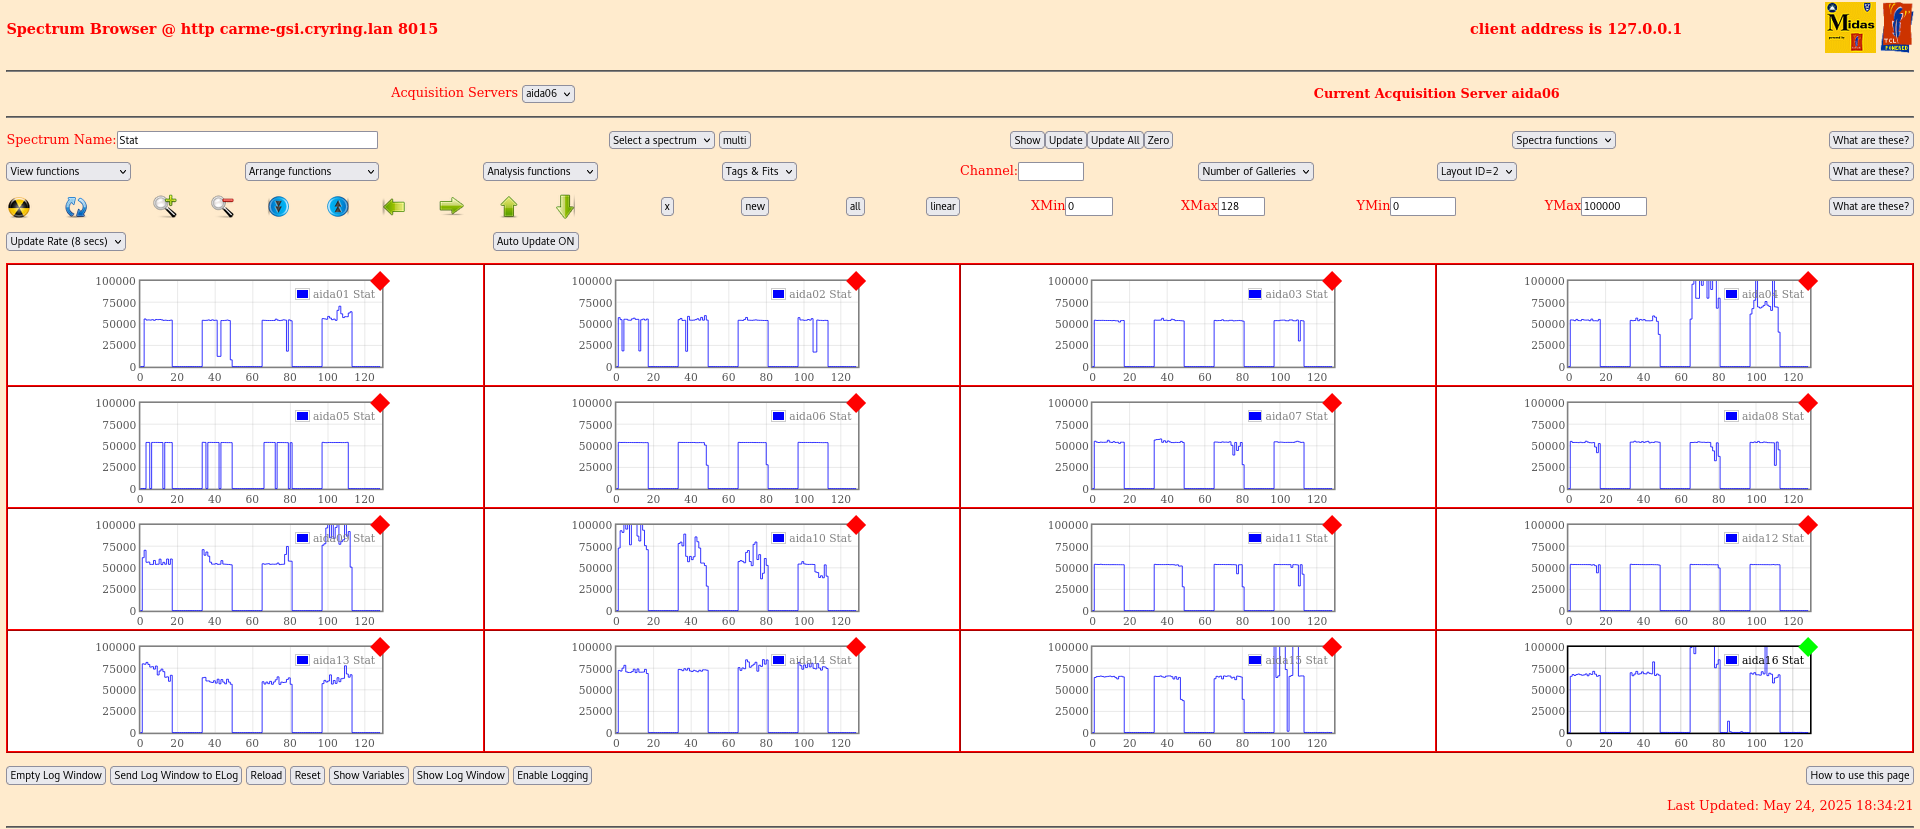Screen dimensions: 1920x829
Task: Click the red diamond on aida01 Stat
Action: [380, 281]
